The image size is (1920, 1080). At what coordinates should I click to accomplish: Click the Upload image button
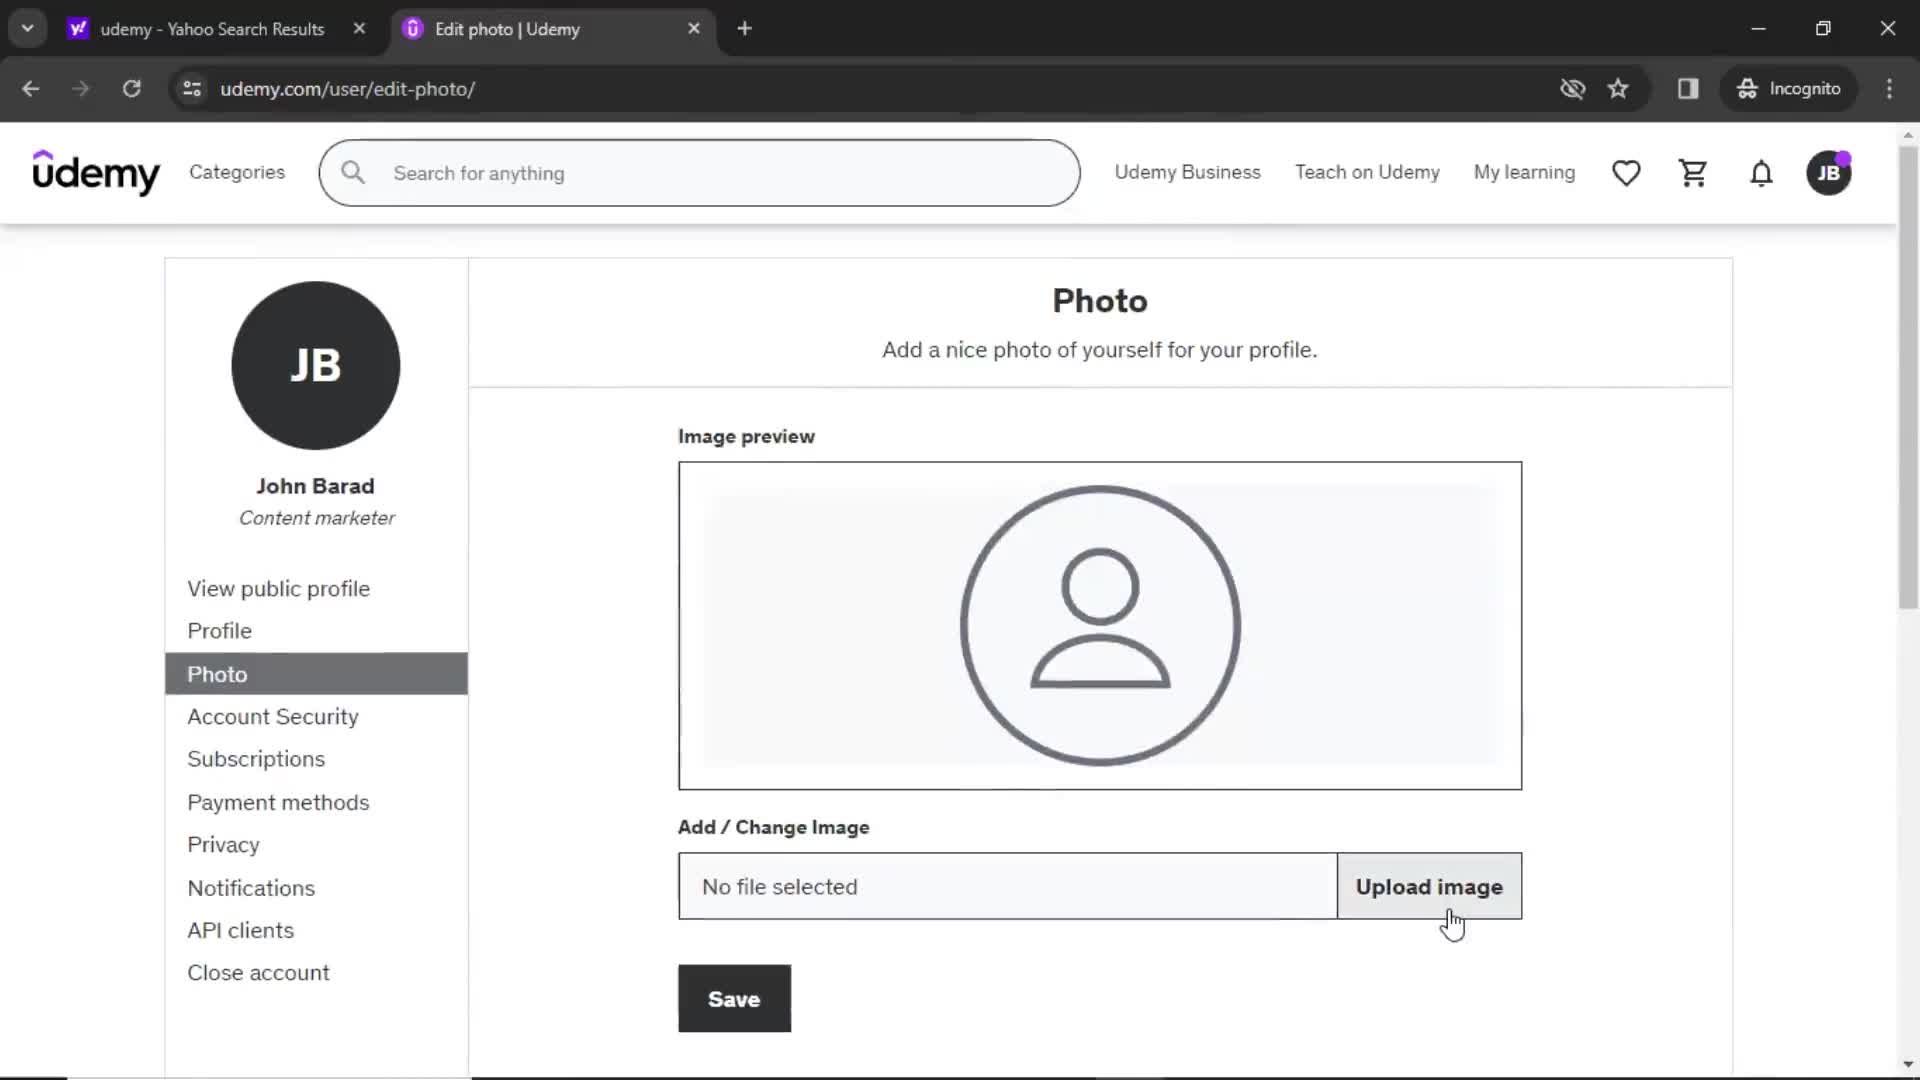[1429, 886]
